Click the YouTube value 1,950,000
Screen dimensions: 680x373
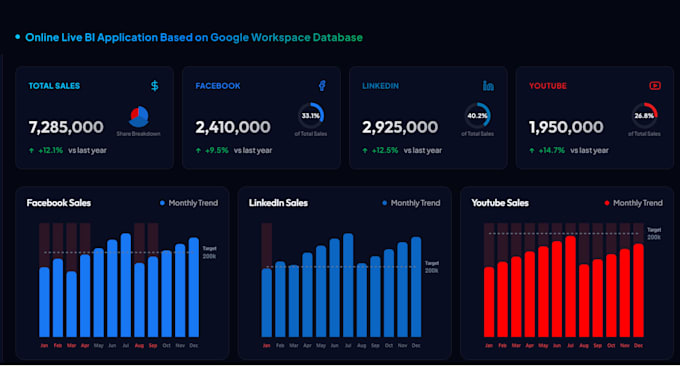566,127
